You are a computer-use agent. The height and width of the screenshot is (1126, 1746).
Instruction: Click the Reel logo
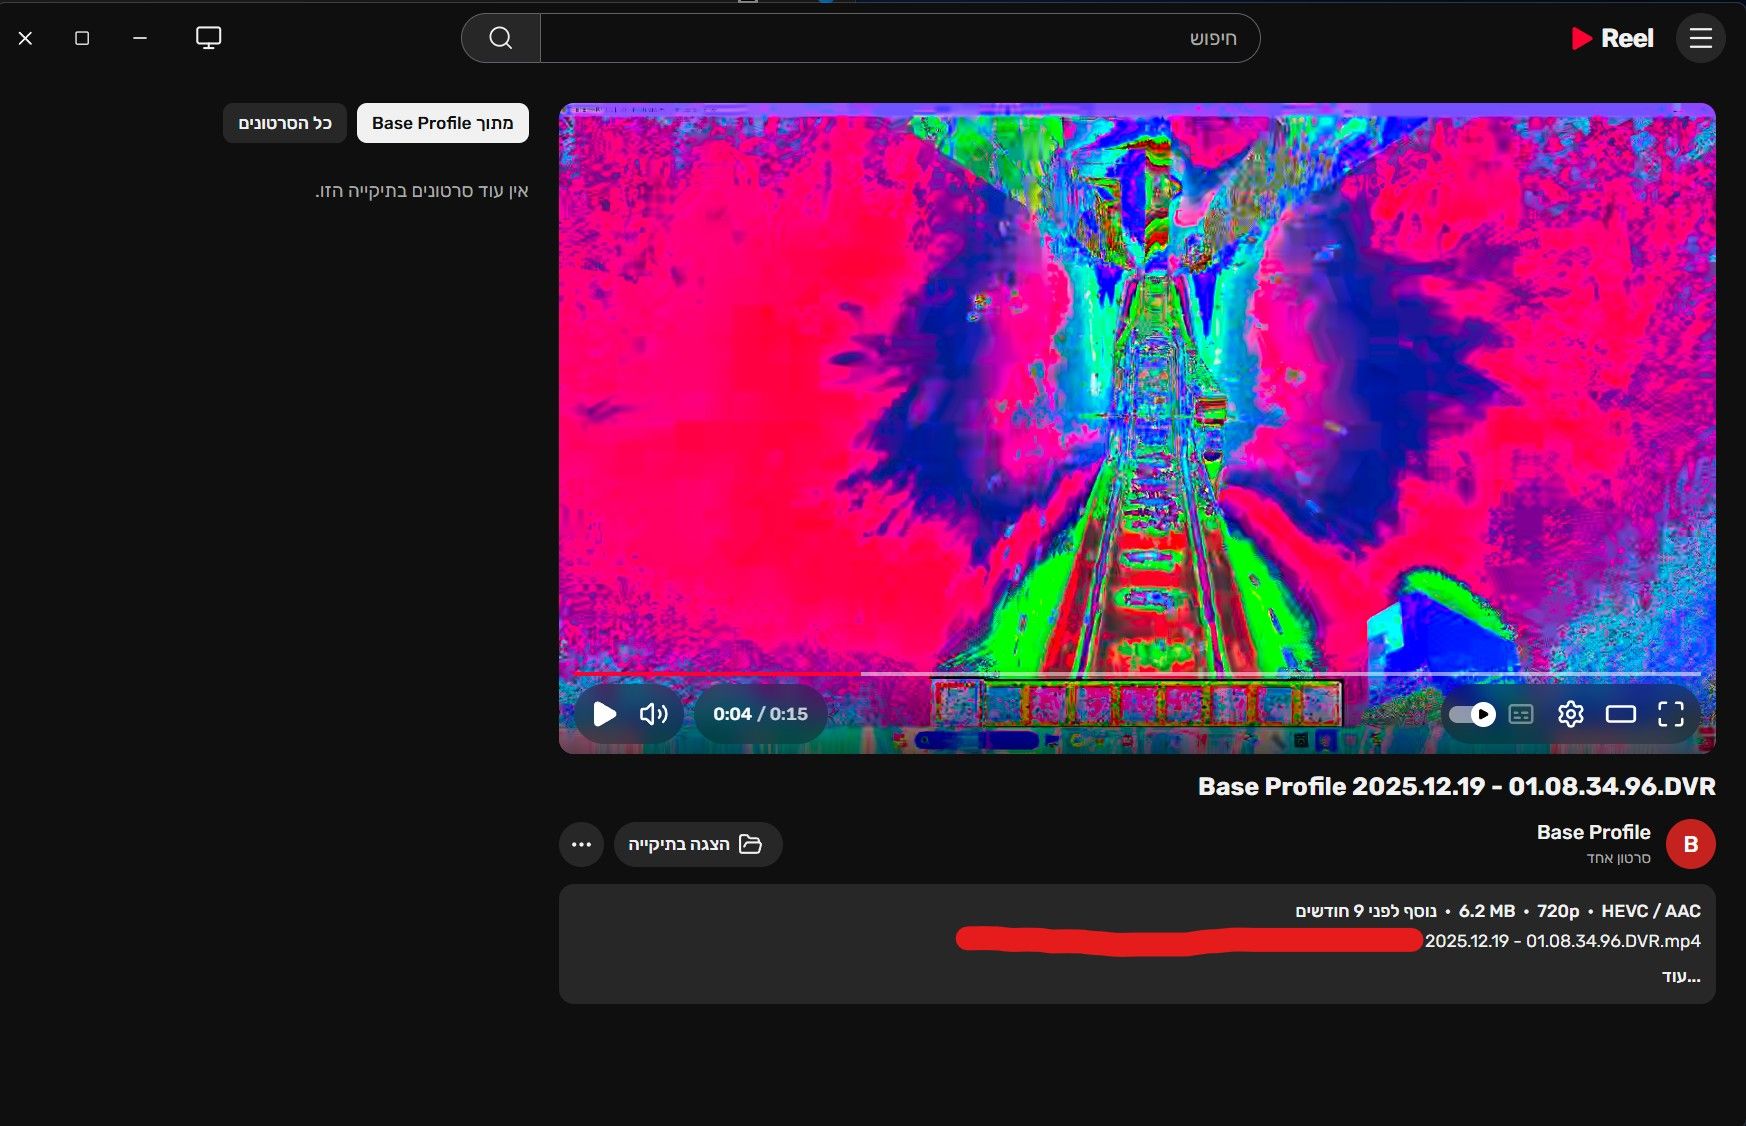pos(1612,38)
